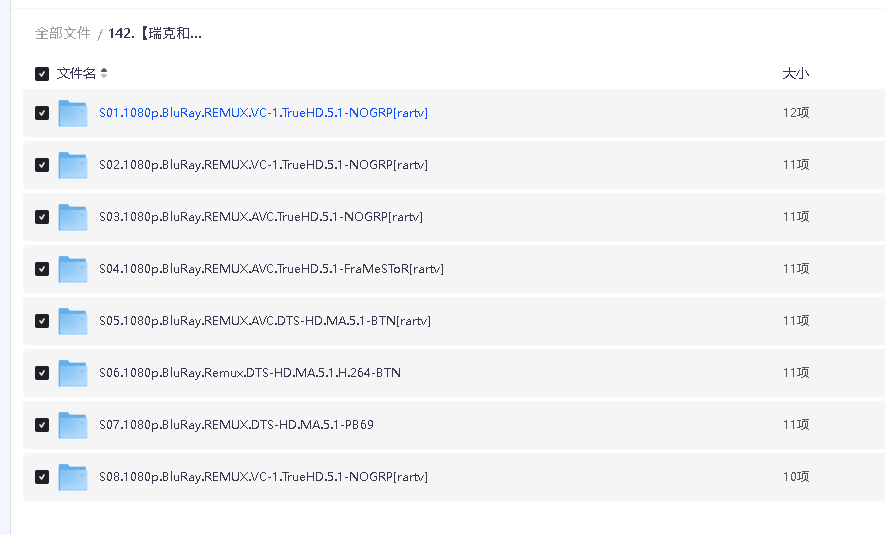The width and height of the screenshot is (885, 535).
Task: Click the 大小 column header
Action: coord(795,74)
